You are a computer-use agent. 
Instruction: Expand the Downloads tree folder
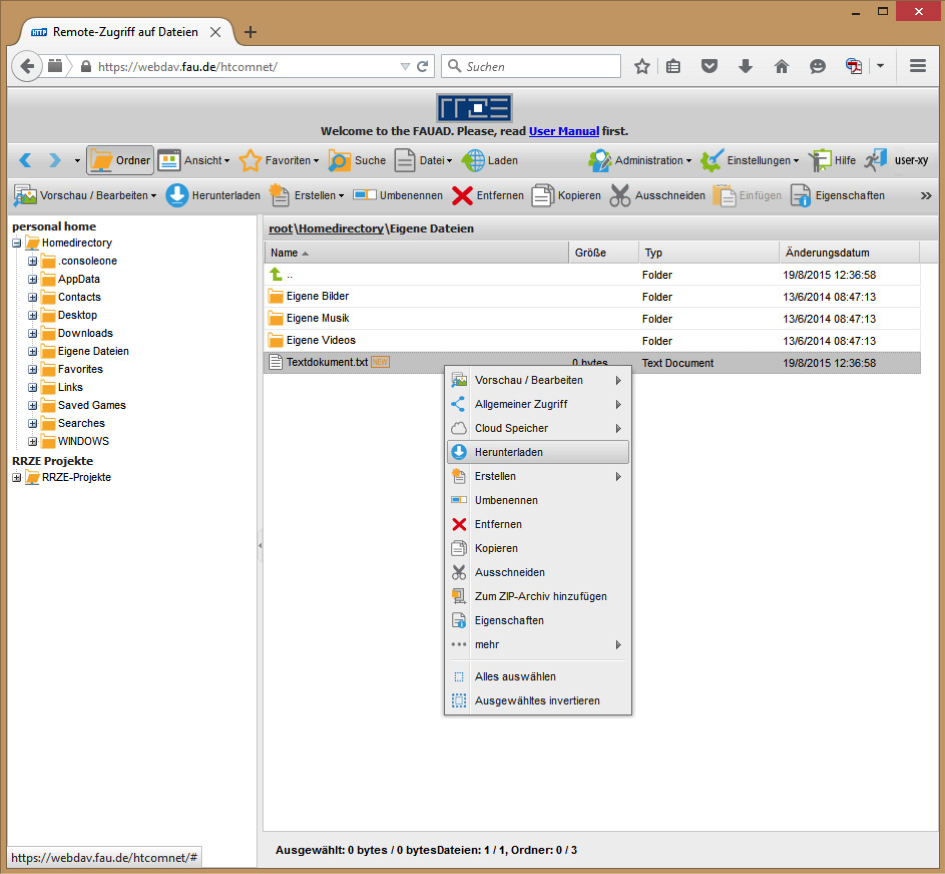tap(33, 333)
